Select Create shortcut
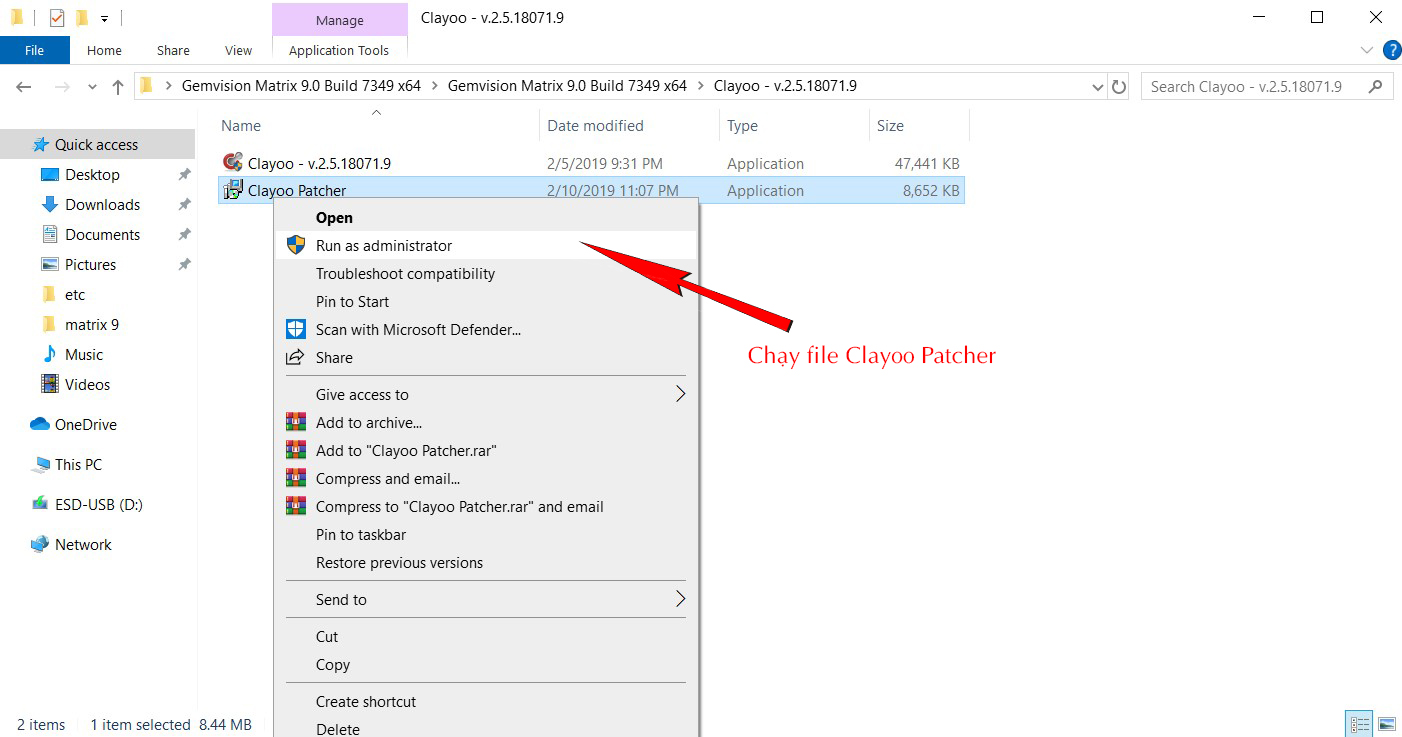The width and height of the screenshot is (1402, 737). [x=485, y=701]
